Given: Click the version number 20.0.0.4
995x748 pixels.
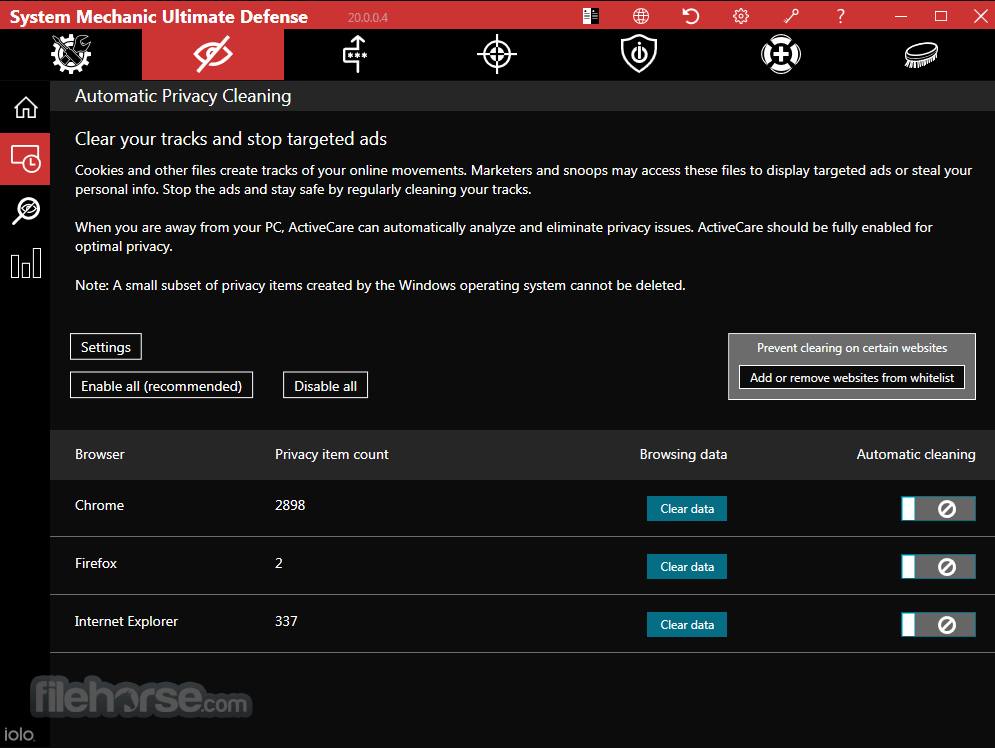Looking at the screenshot, I should tap(367, 18).
